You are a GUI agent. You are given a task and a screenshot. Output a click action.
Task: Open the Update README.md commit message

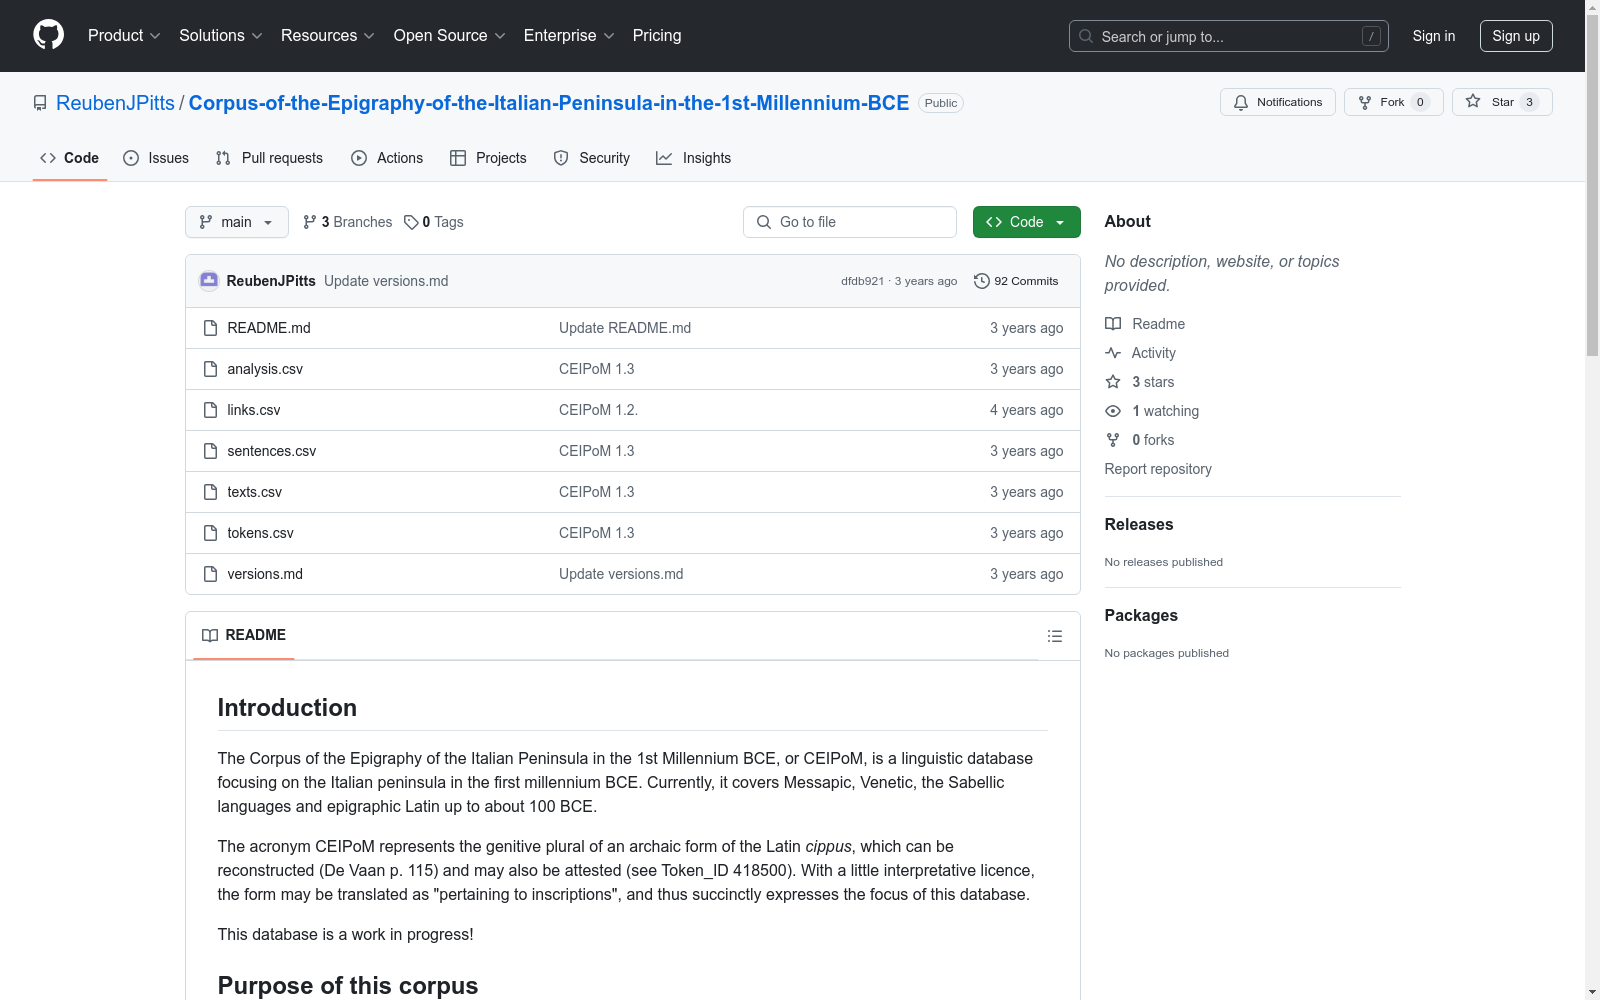(625, 328)
